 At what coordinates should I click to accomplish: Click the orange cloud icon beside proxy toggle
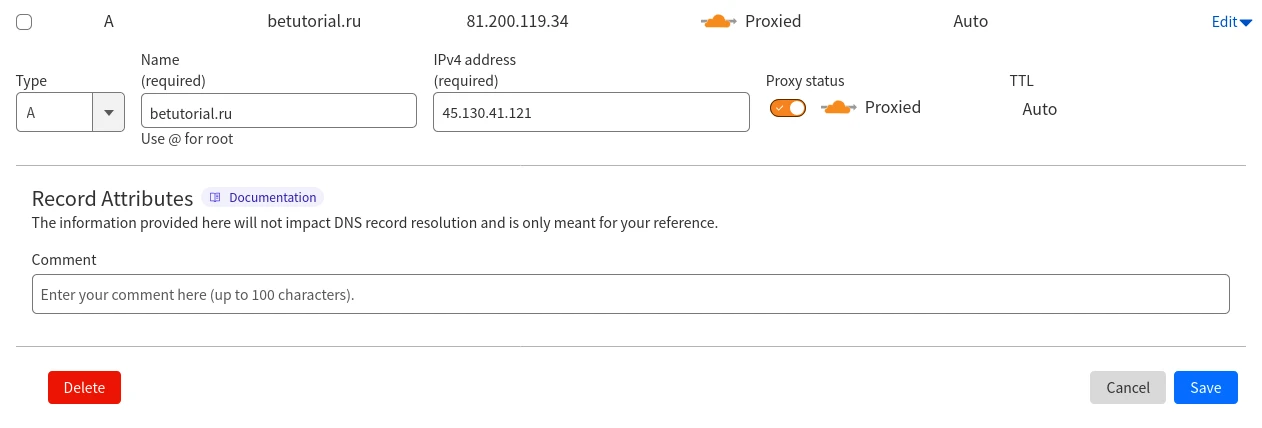(x=839, y=107)
